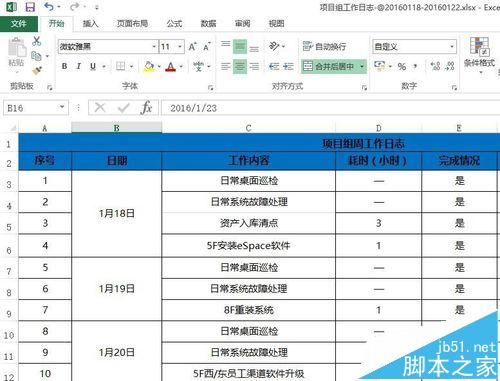Click decrease indent icon
This screenshot has width=500, height=381.
274,66
